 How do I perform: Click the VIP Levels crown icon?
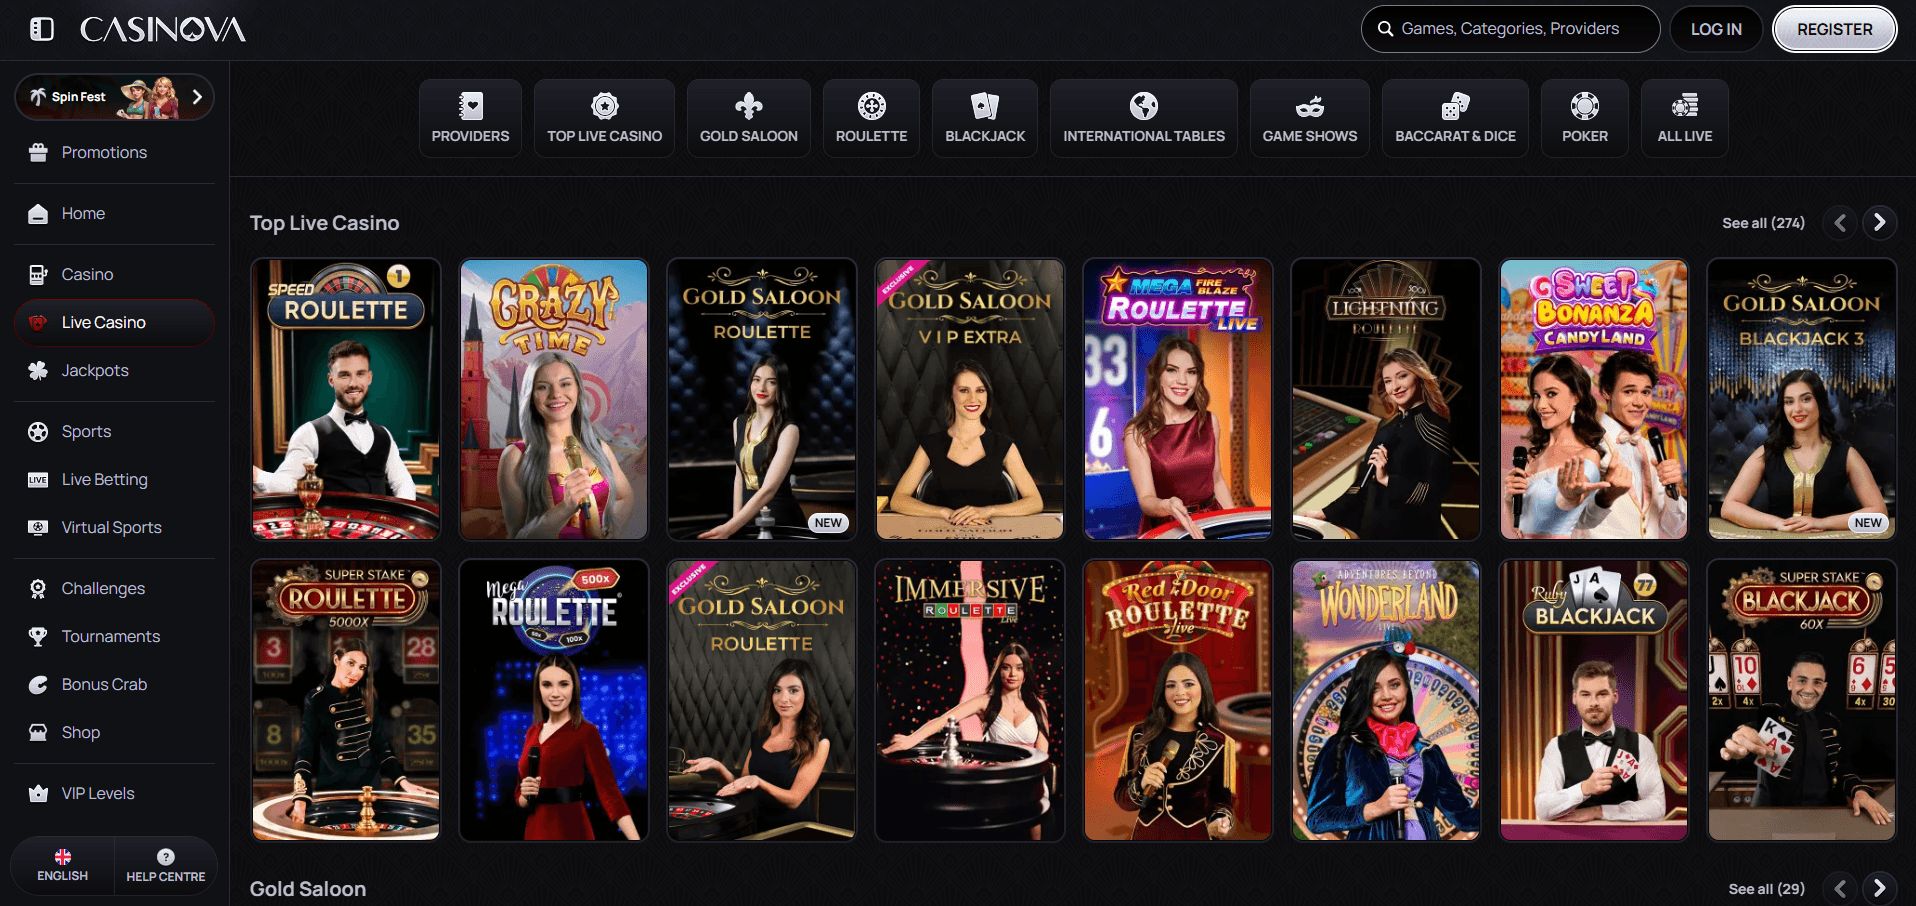coord(38,793)
